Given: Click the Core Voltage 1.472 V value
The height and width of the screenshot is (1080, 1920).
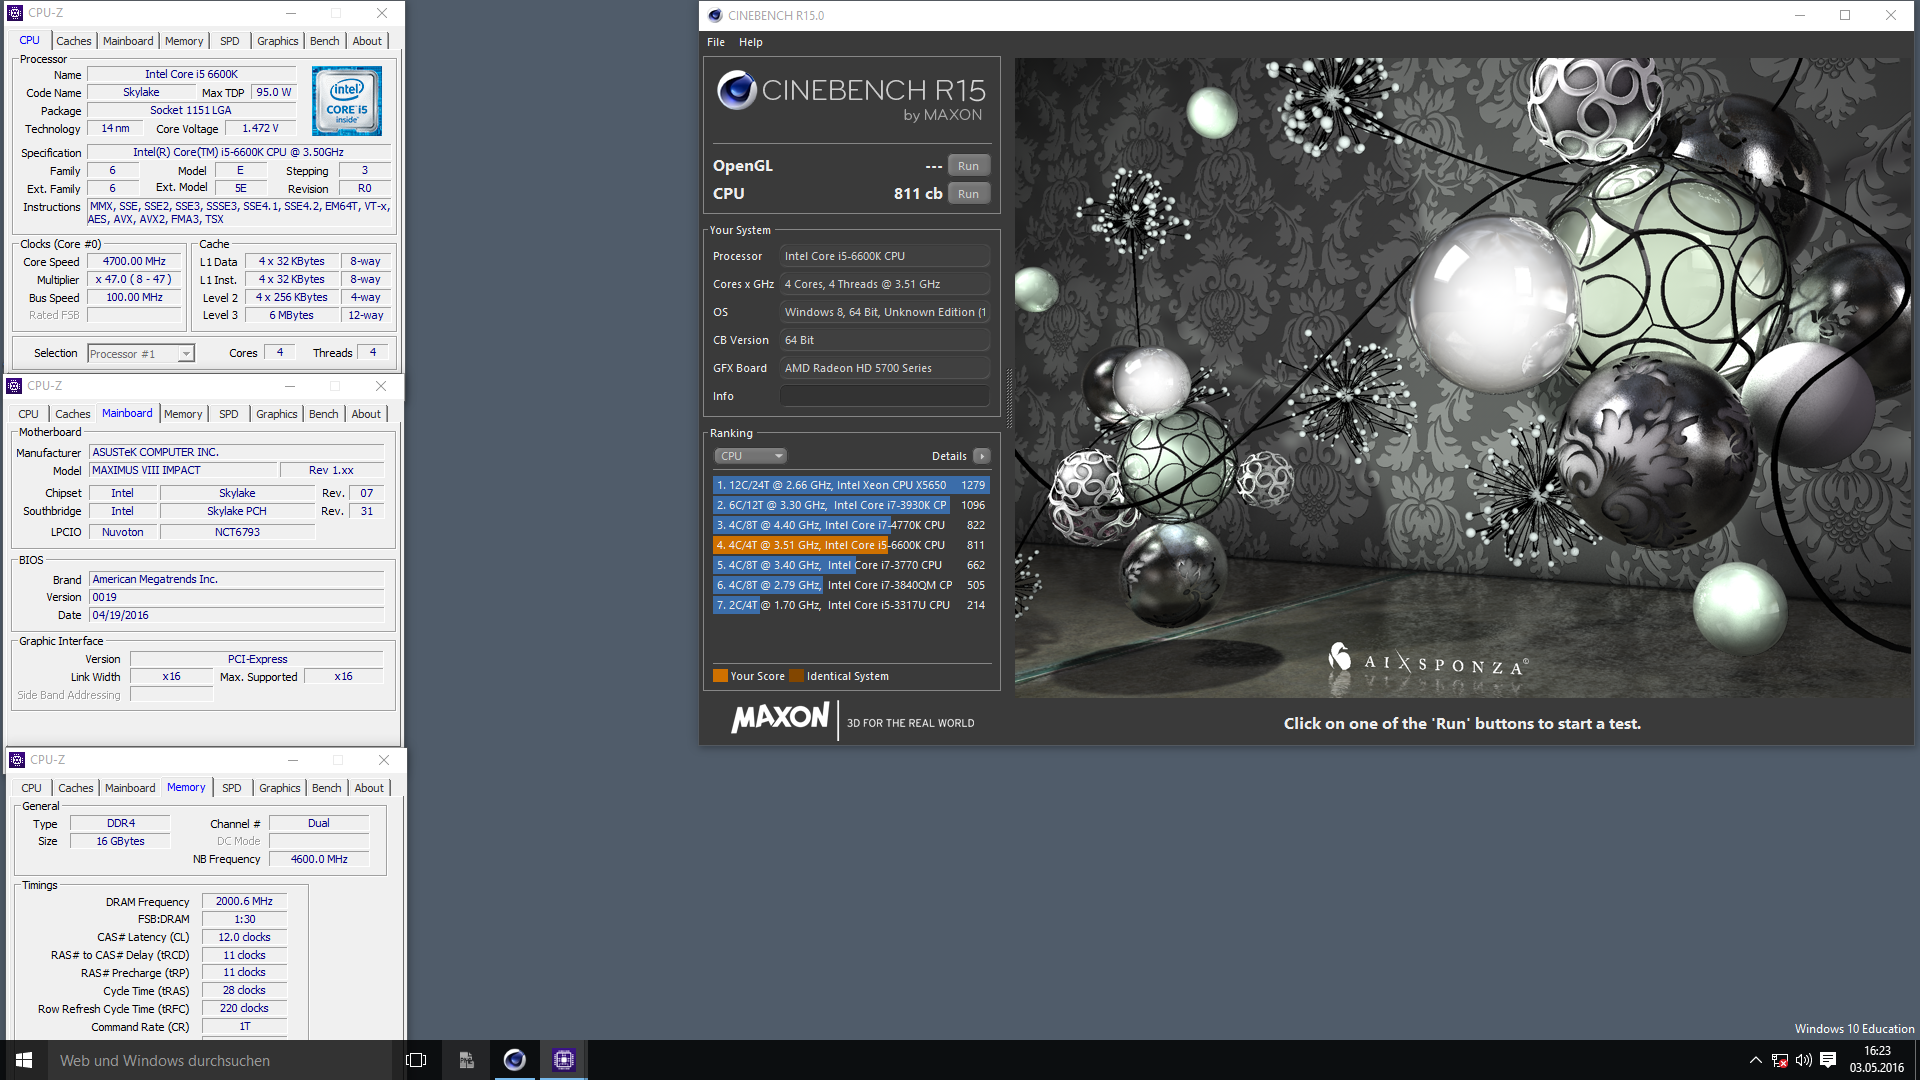Looking at the screenshot, I should 260,128.
